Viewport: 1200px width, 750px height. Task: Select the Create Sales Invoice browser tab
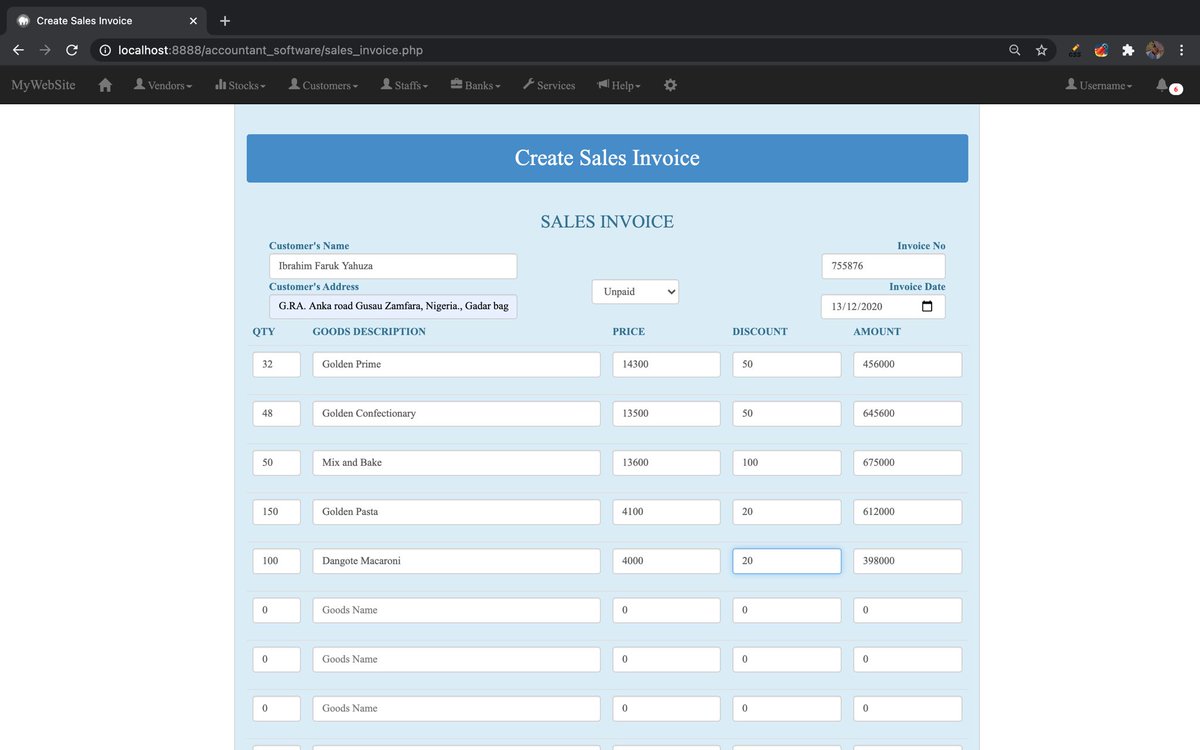tap(106, 20)
